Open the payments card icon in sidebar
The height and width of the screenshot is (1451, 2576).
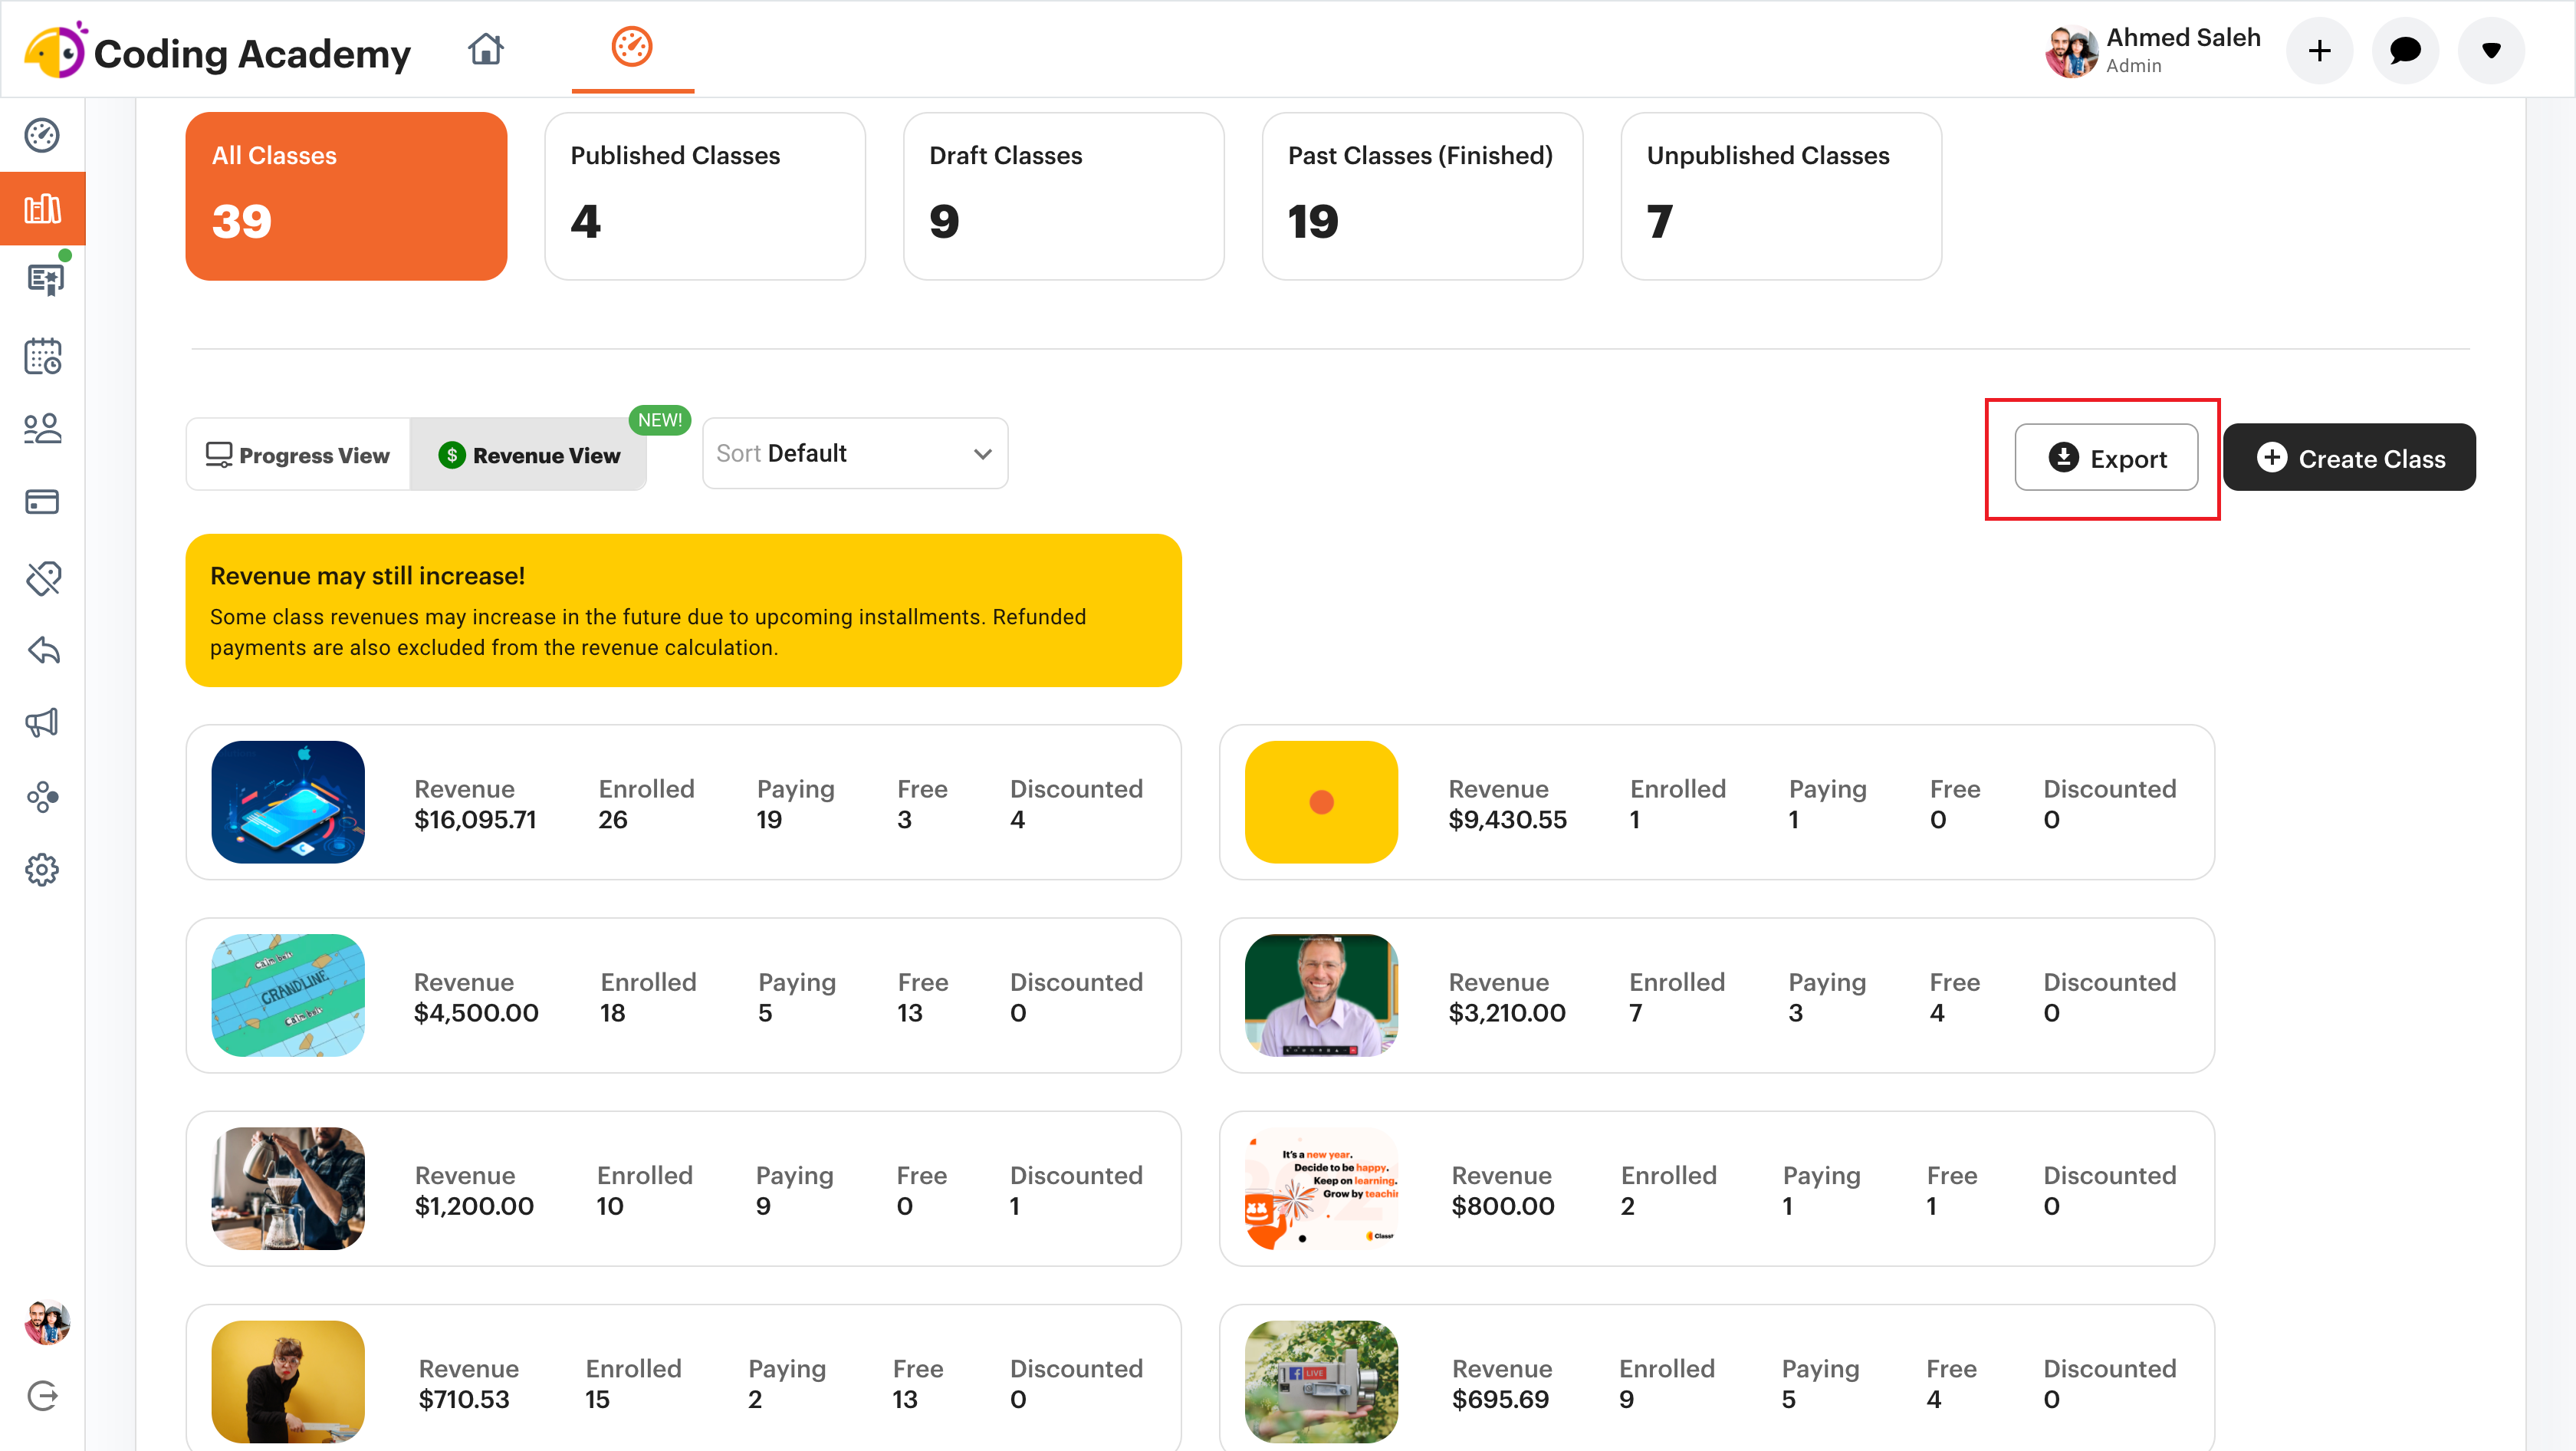click(x=42, y=502)
